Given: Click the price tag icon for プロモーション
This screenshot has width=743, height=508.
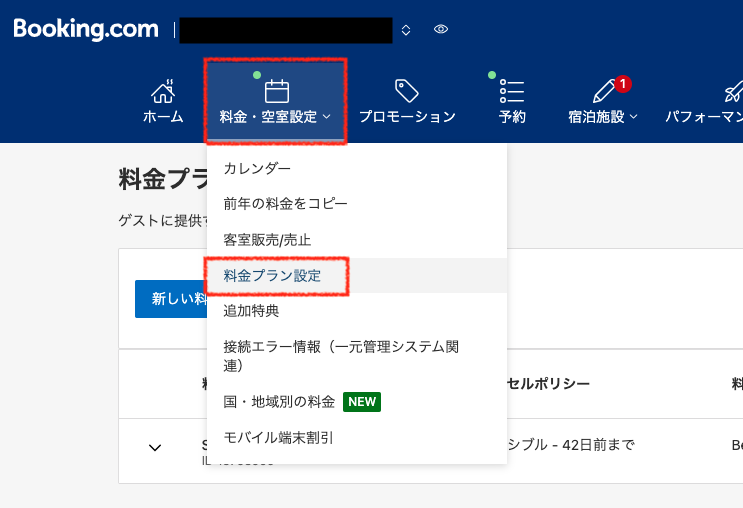Looking at the screenshot, I should [x=406, y=92].
